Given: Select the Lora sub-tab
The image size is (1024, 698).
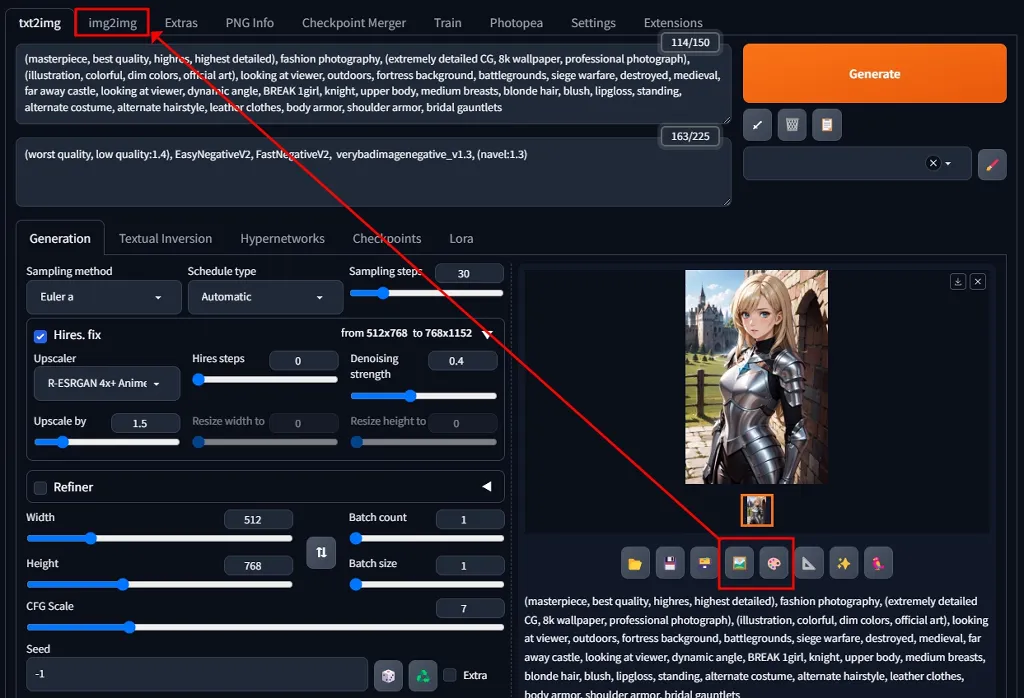Looking at the screenshot, I should click(461, 238).
